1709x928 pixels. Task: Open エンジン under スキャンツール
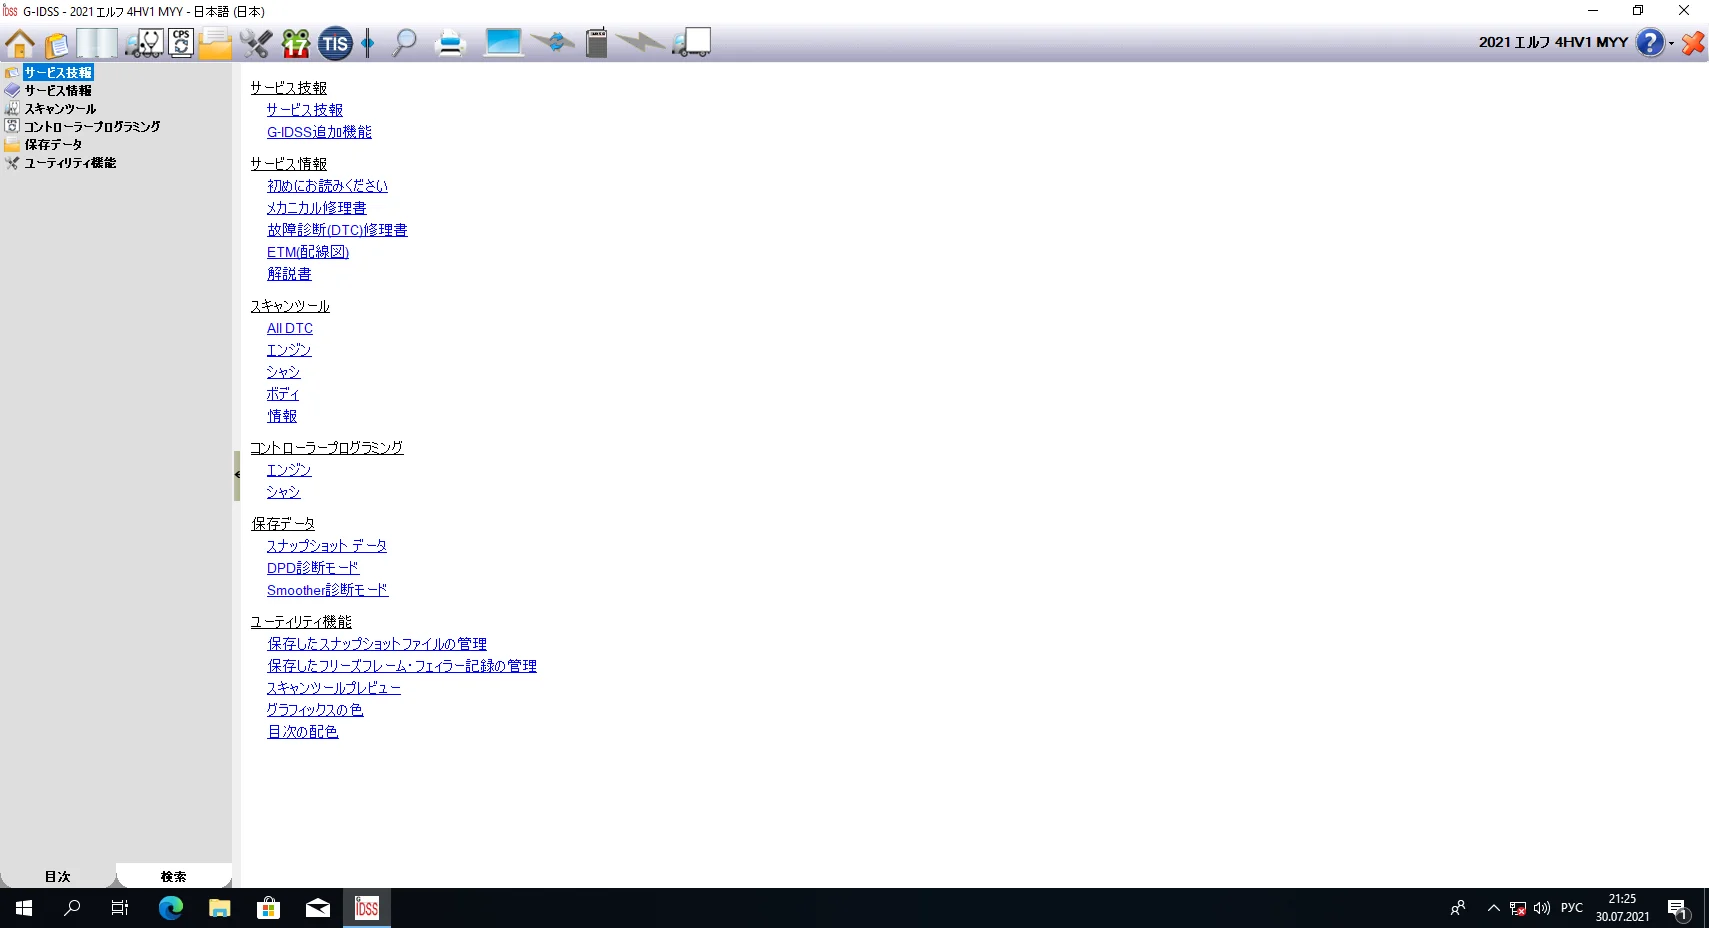pos(289,350)
